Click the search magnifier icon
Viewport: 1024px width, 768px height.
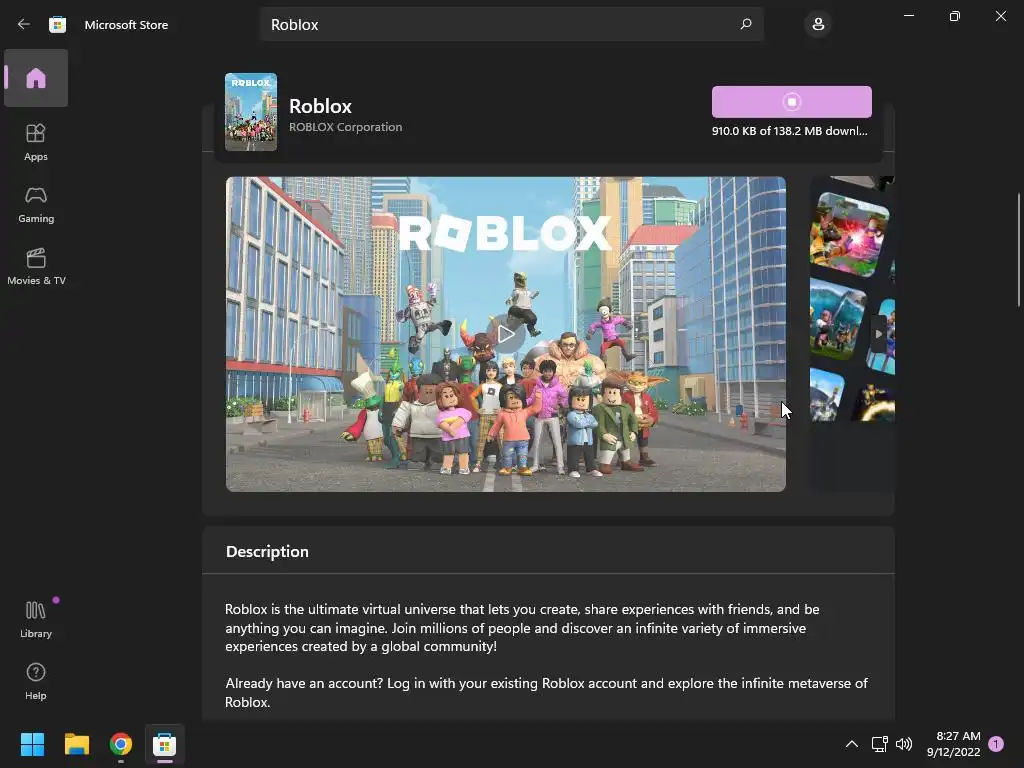[x=746, y=24]
